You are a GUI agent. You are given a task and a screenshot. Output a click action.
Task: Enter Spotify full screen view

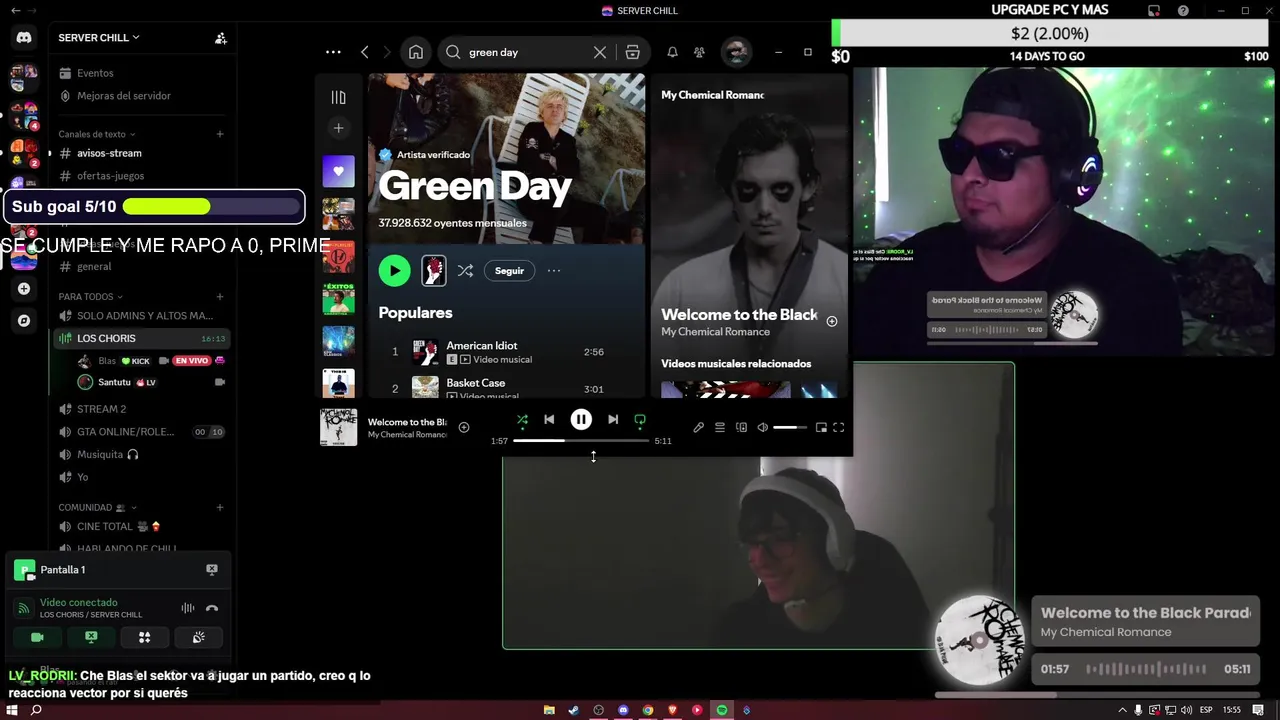coord(839,428)
